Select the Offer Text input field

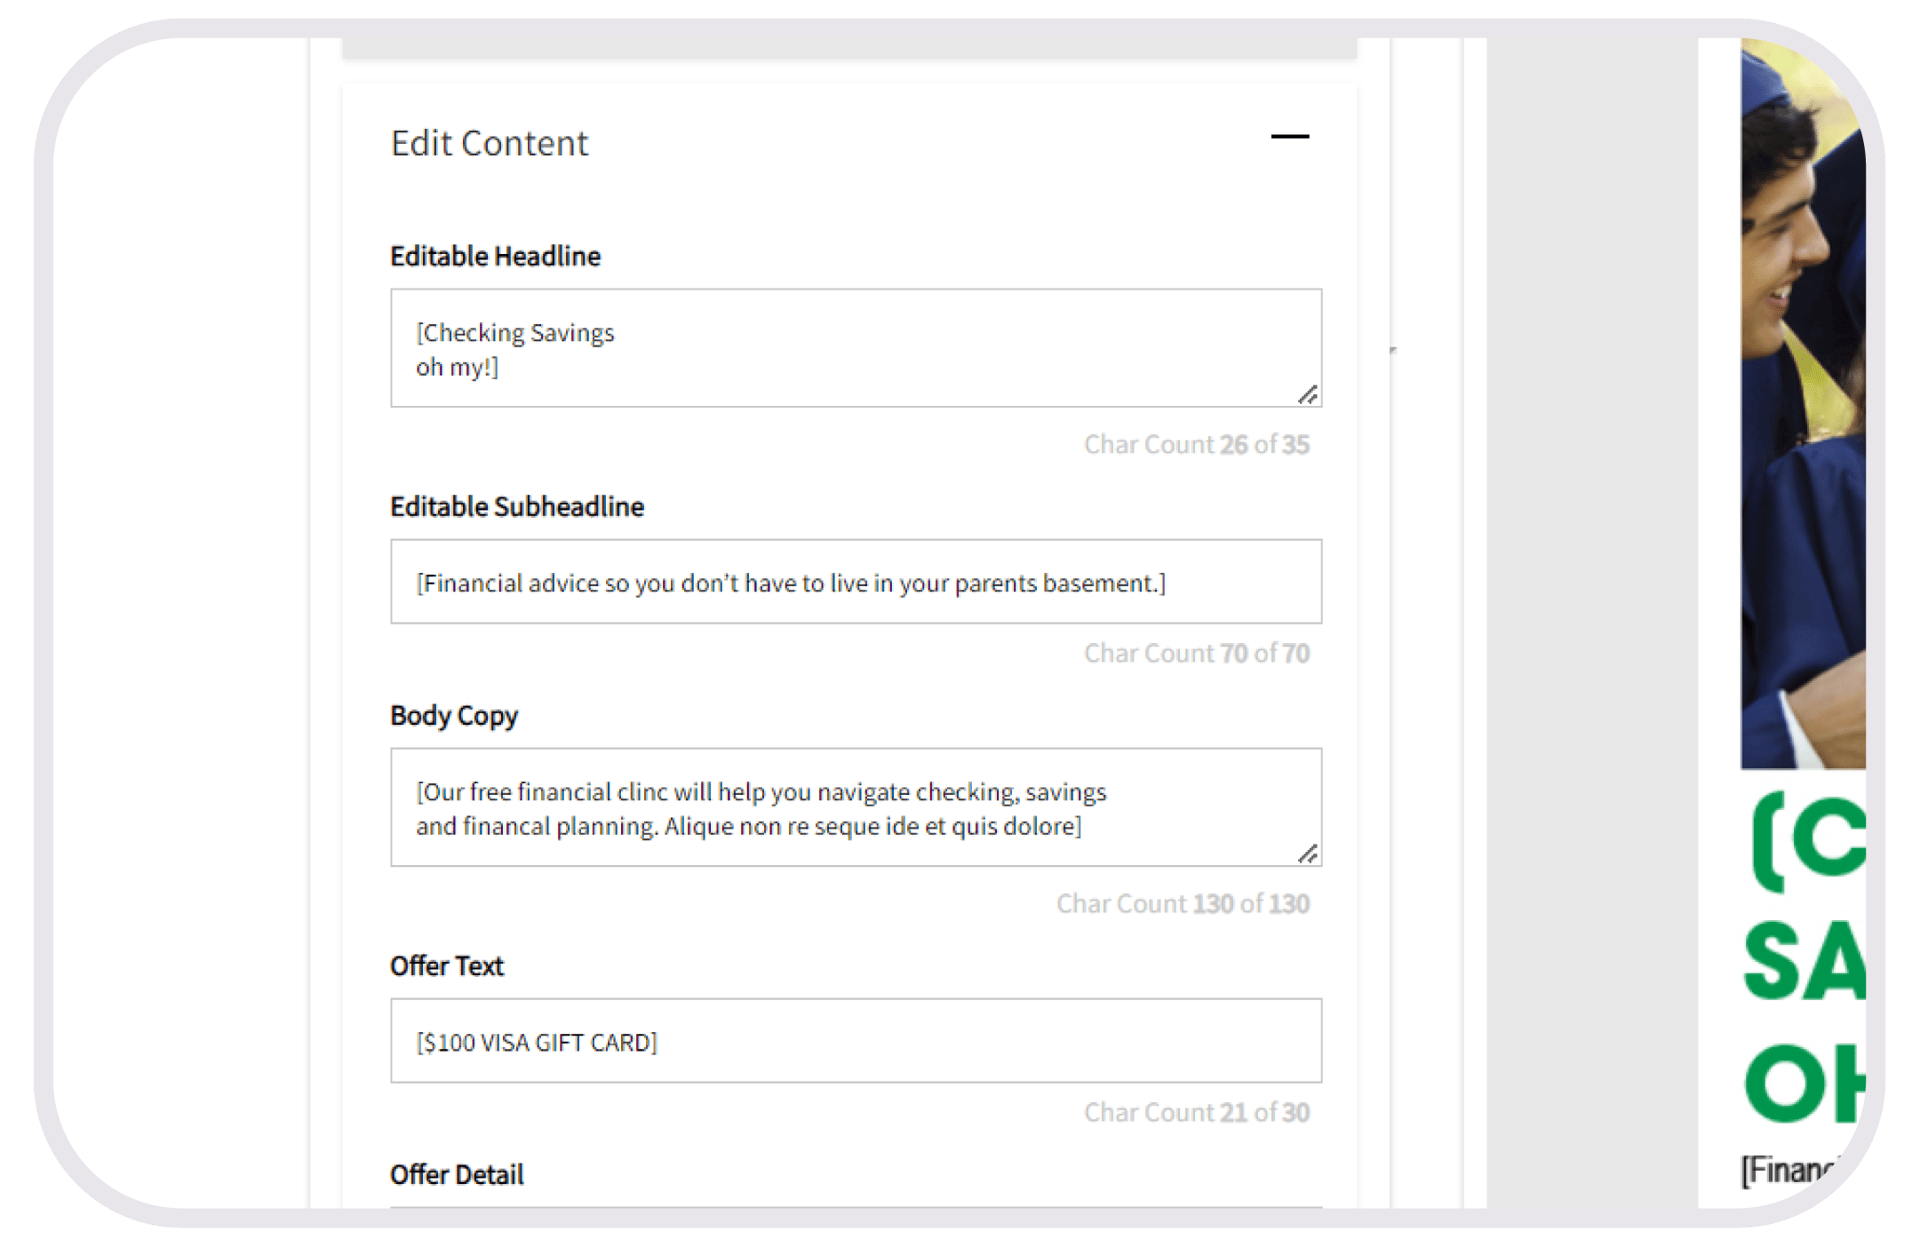(x=855, y=1041)
